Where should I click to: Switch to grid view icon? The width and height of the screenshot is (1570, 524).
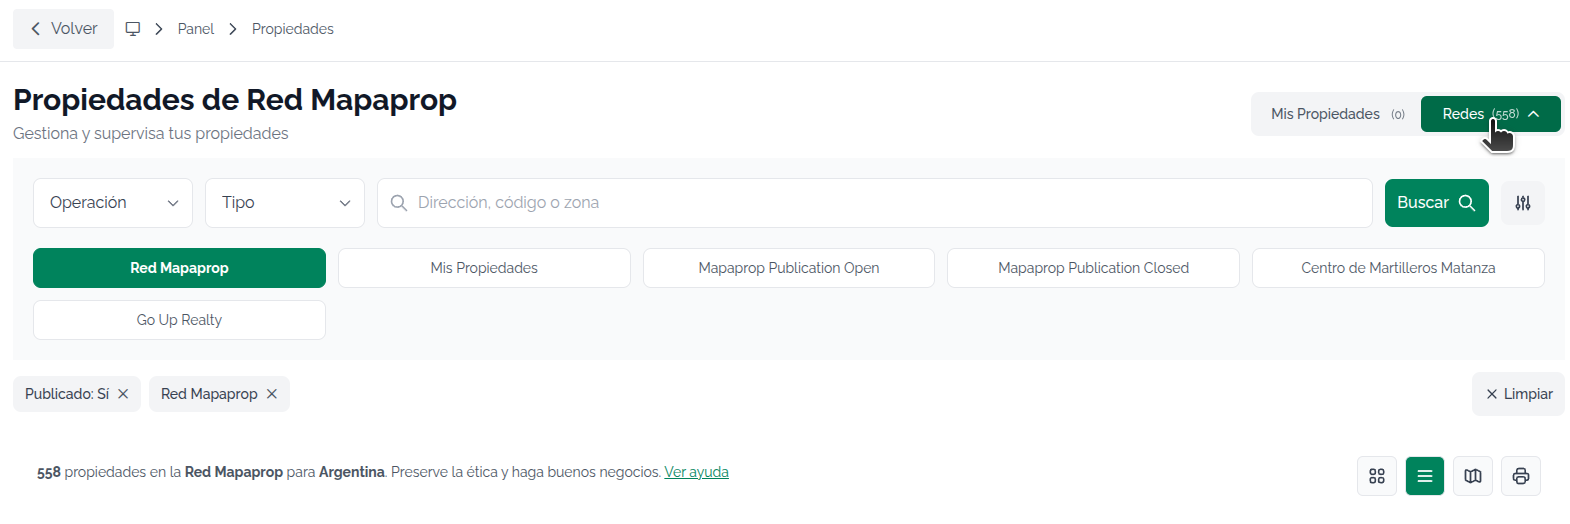tap(1377, 476)
